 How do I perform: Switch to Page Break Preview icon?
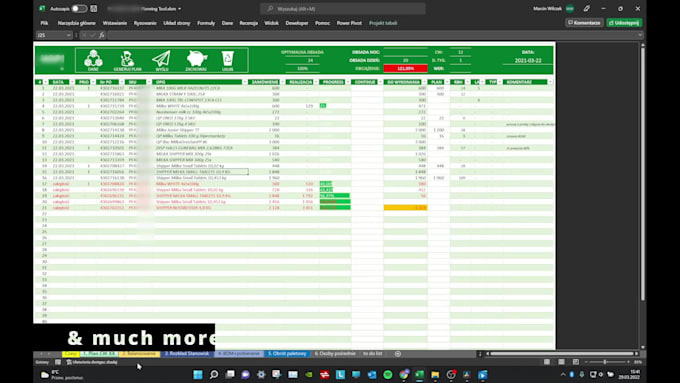pyautogui.click(x=575, y=362)
